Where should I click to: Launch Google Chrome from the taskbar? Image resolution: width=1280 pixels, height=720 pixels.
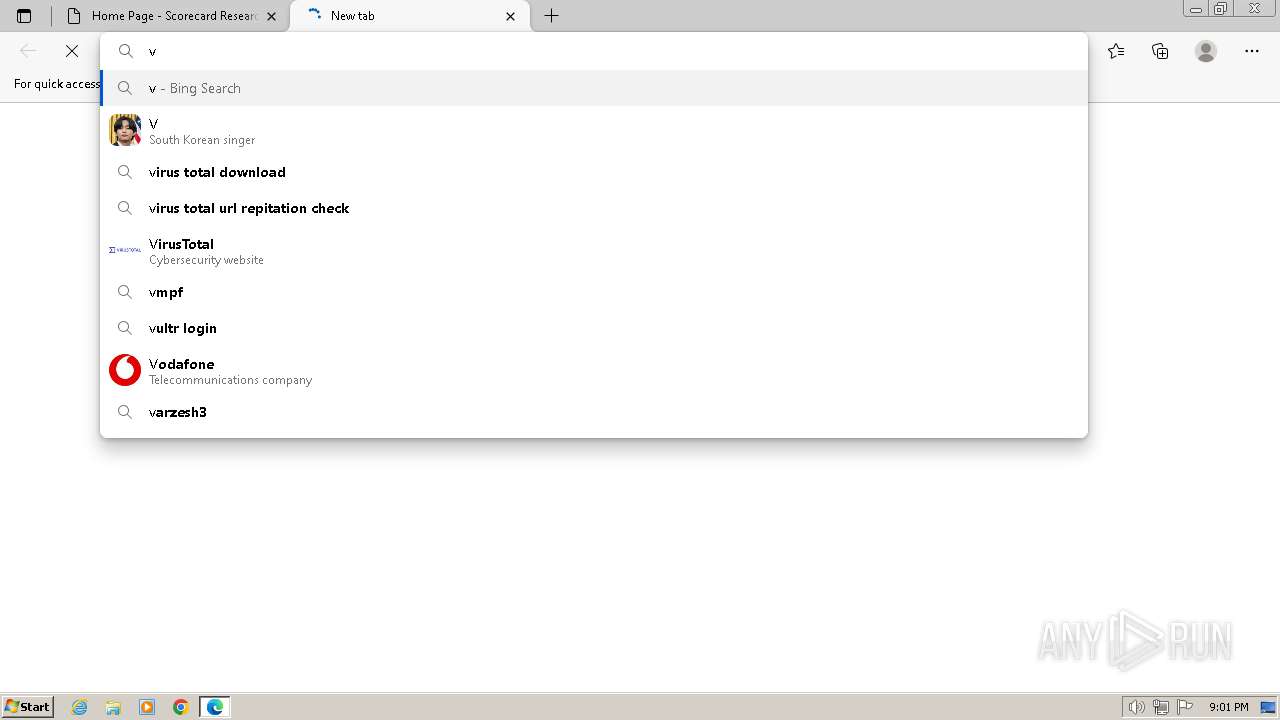pos(181,707)
